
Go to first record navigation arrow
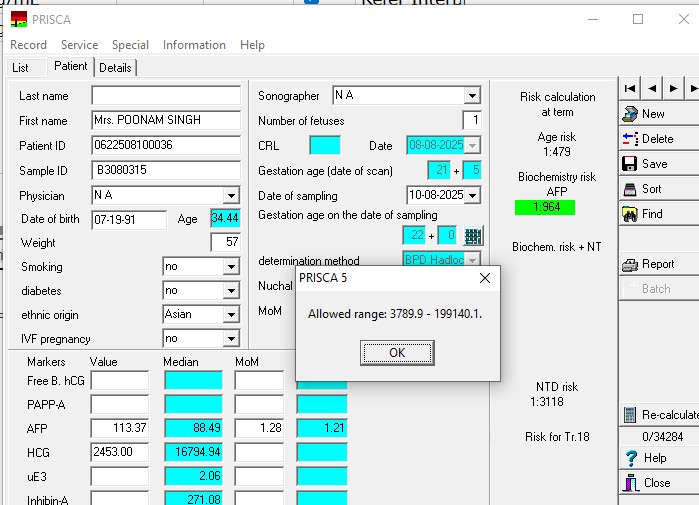630,88
